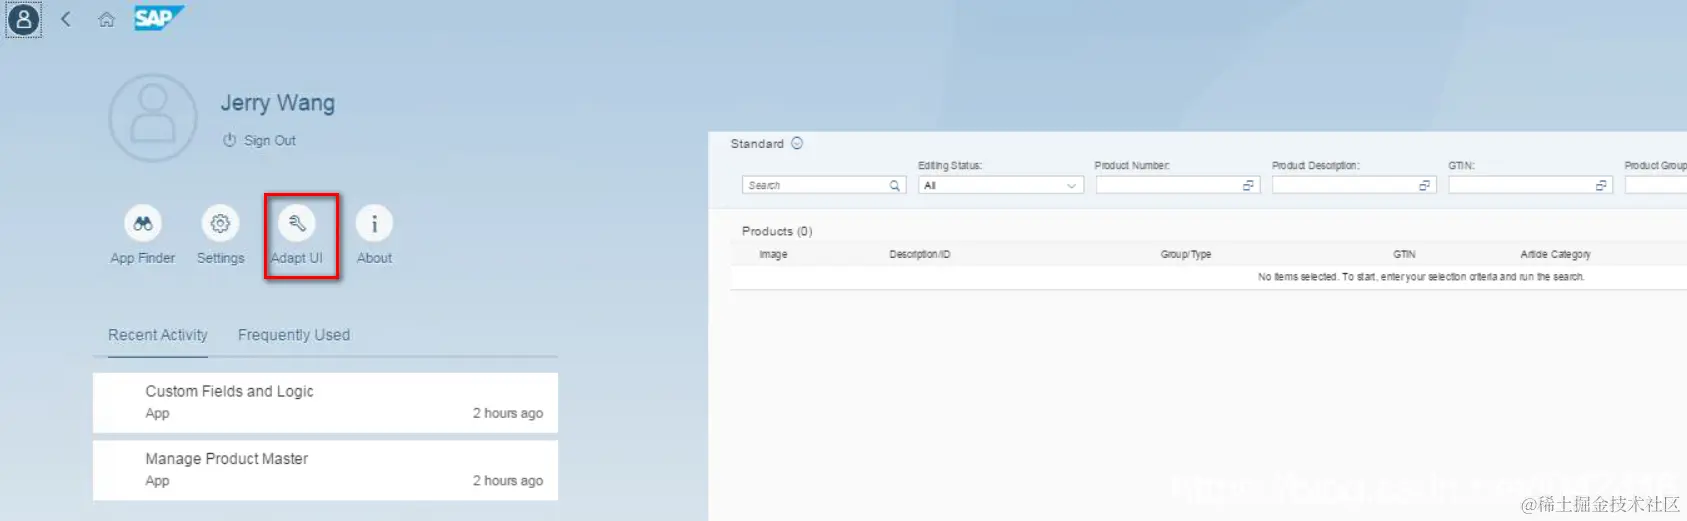Screen dimensions: 1687x521
Task: Click the Article Category column header
Action: (1555, 254)
